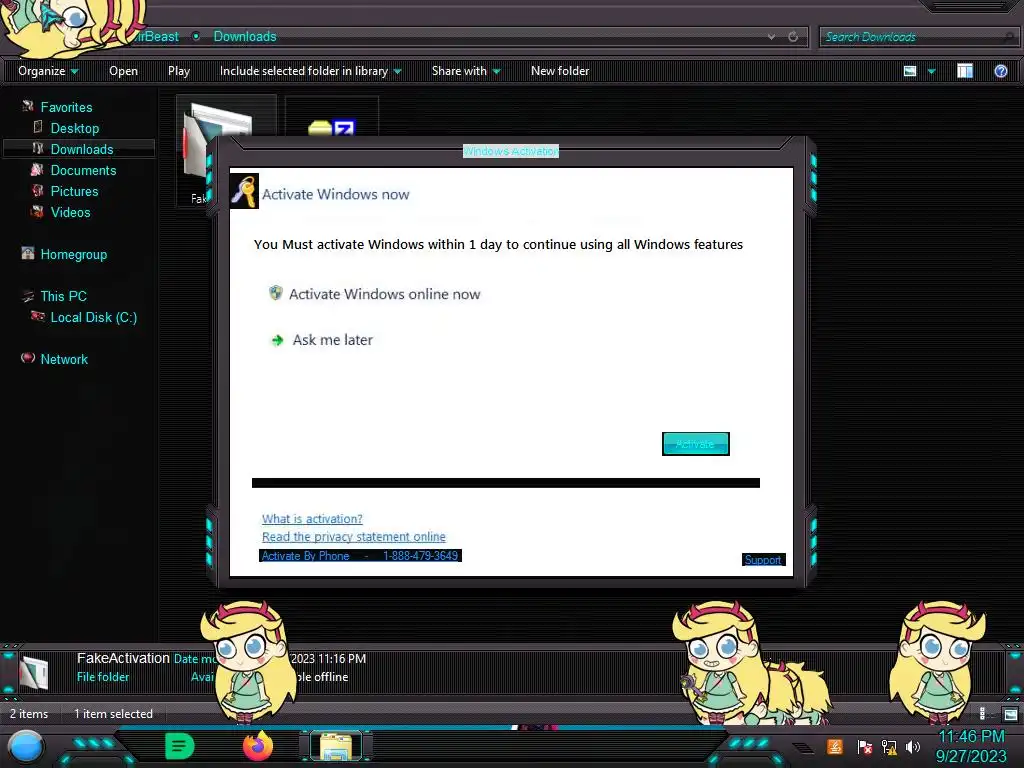Open Action Center flag tray icon
Viewport: 1024px width, 768px height.
[864, 747]
